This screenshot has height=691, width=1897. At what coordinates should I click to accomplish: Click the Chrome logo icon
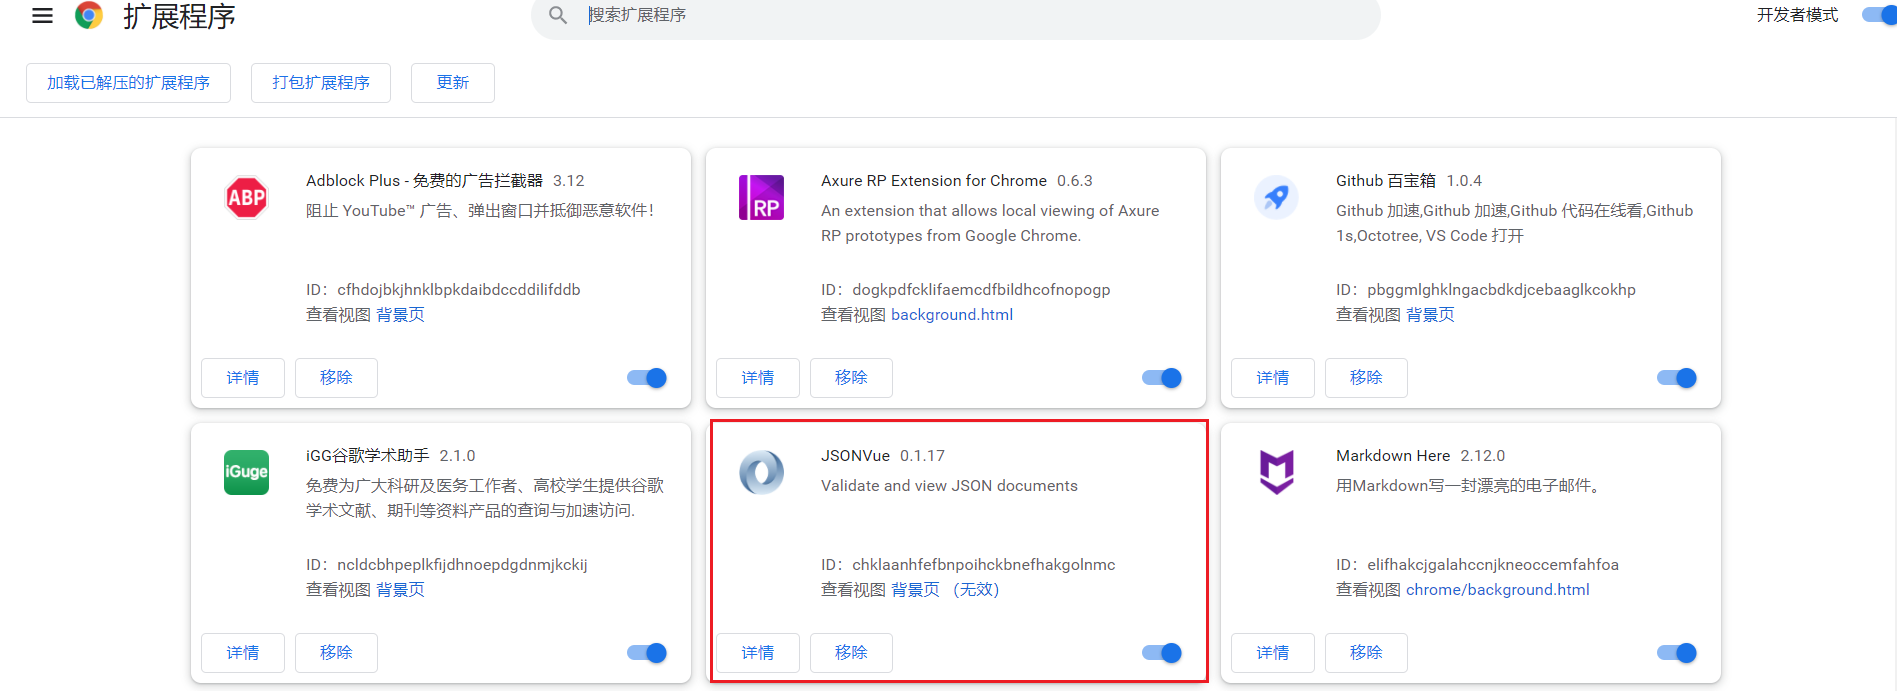(89, 15)
